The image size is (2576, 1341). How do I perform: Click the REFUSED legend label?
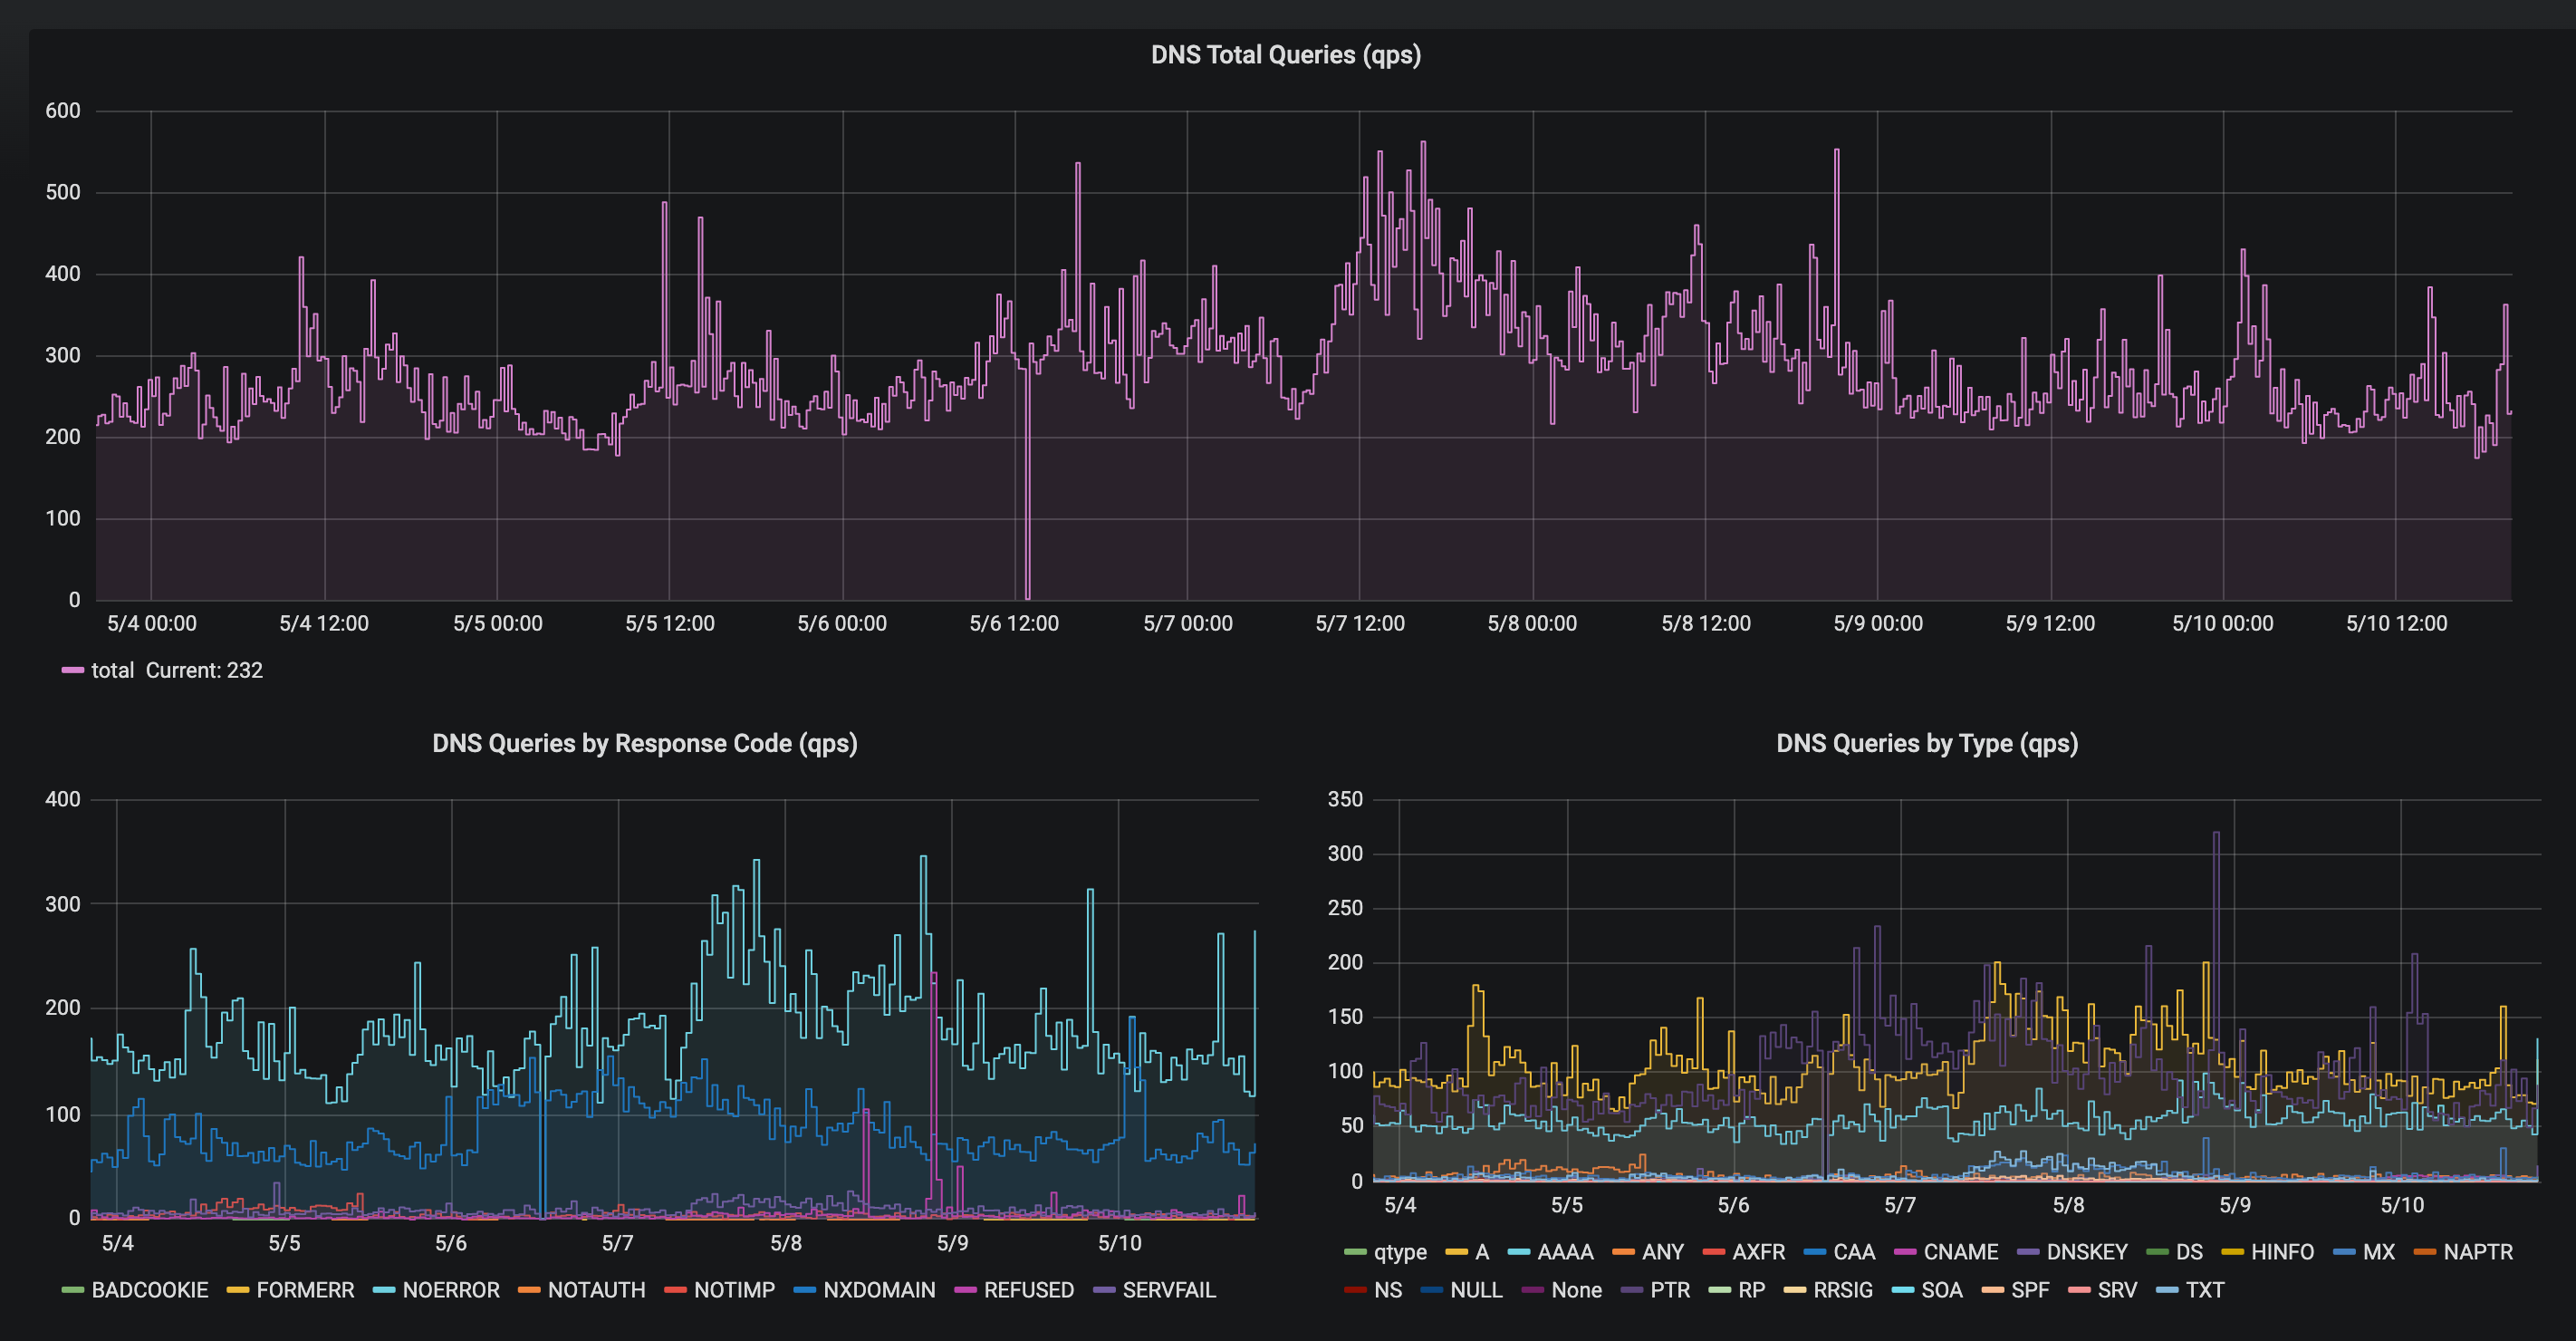tap(1028, 1290)
